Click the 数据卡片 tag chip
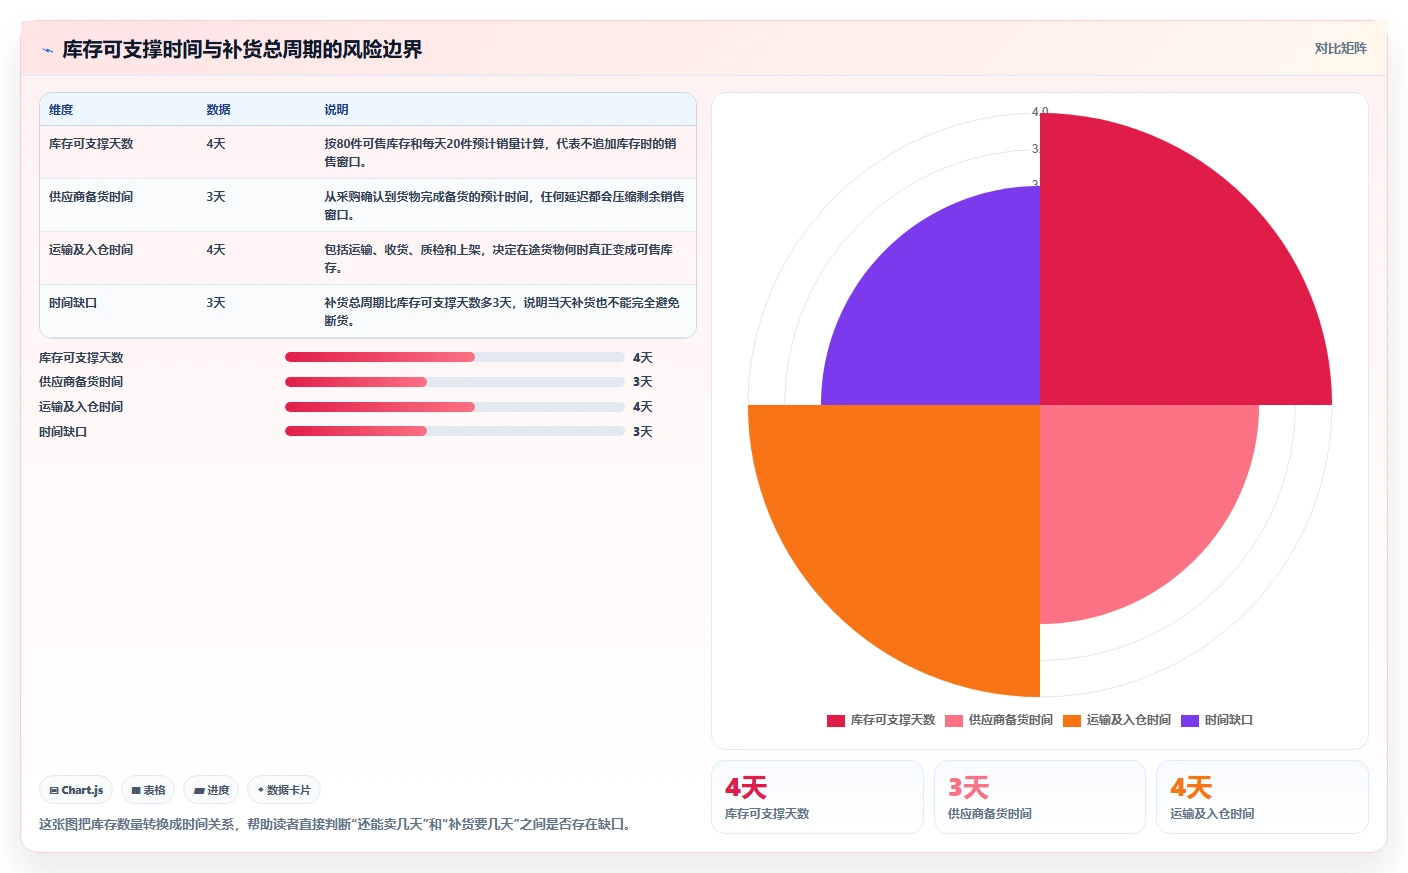The width and height of the screenshot is (1408, 873). tap(284, 790)
